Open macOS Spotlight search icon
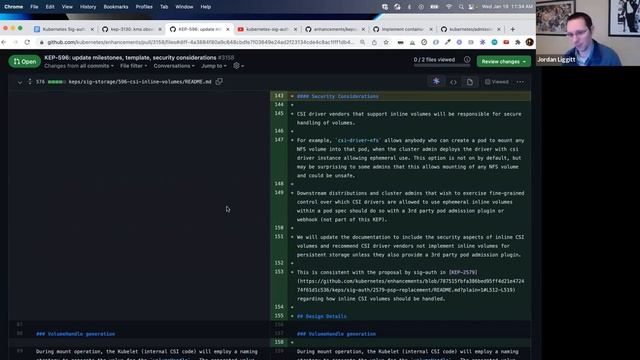640x360 pixels. pyautogui.click(x=461, y=7)
